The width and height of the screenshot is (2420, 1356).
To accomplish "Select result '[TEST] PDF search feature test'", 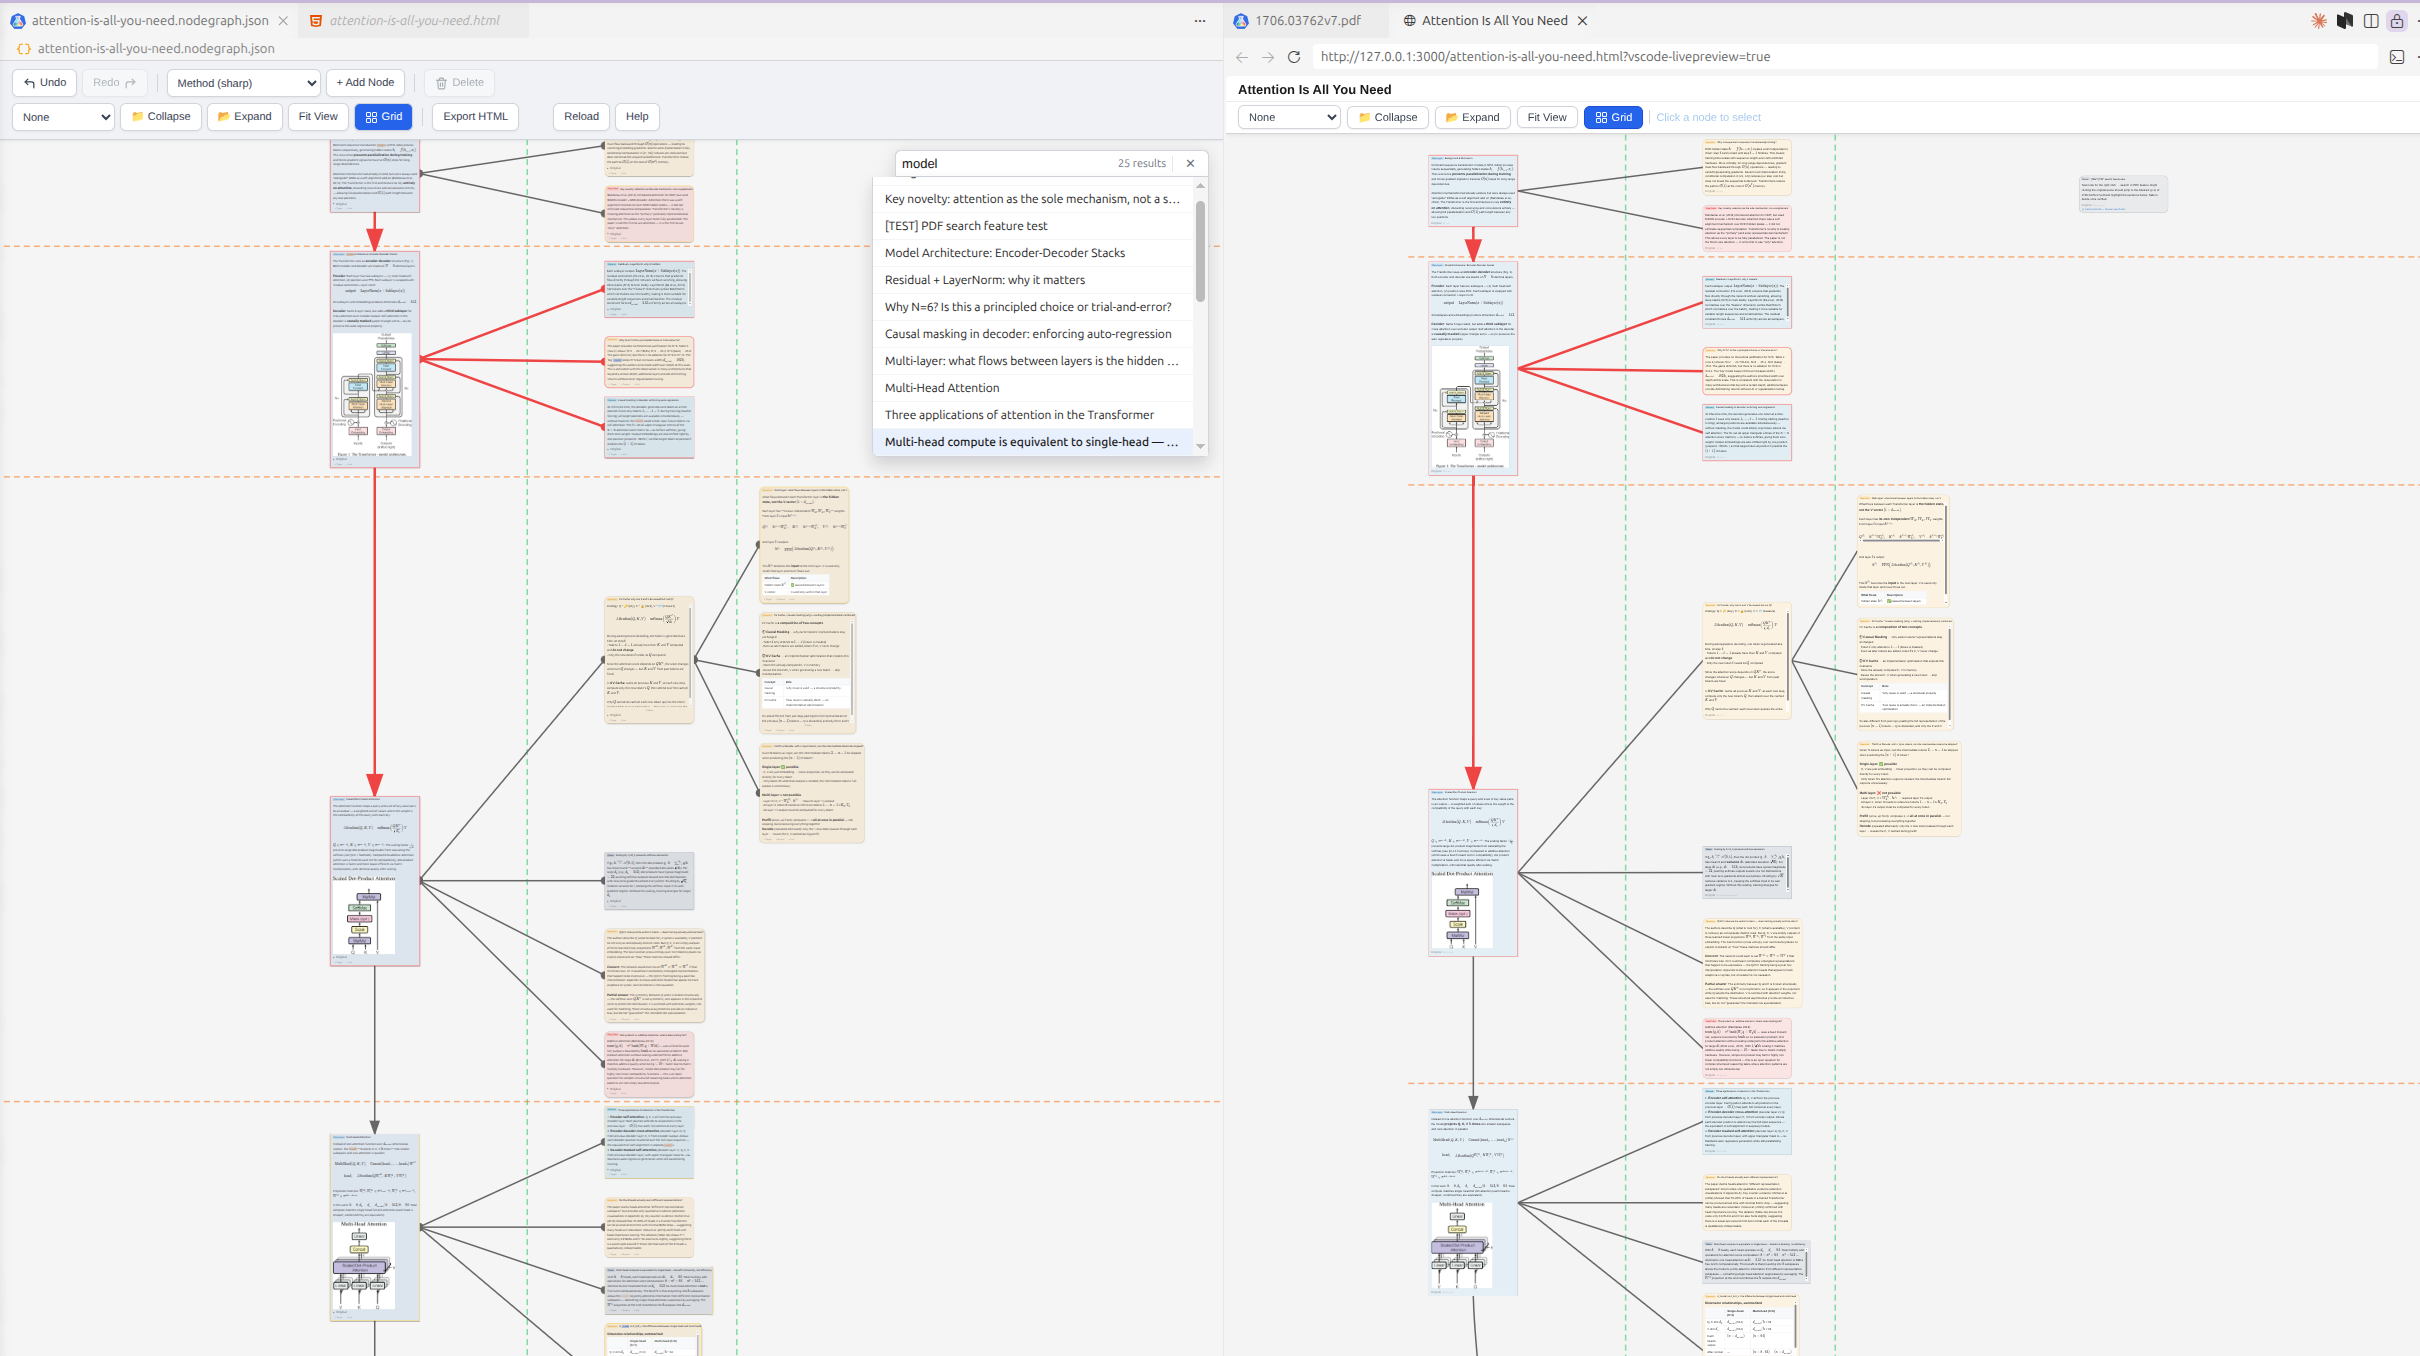I will click(x=1033, y=226).
